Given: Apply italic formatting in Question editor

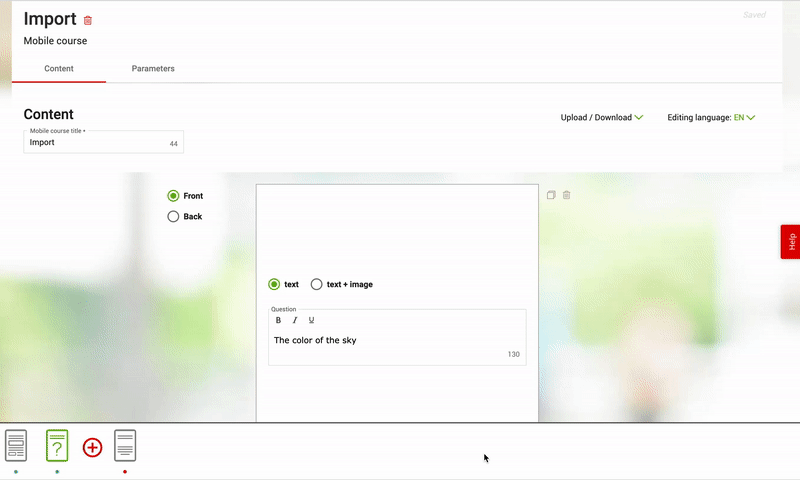Looking at the screenshot, I should [295, 320].
